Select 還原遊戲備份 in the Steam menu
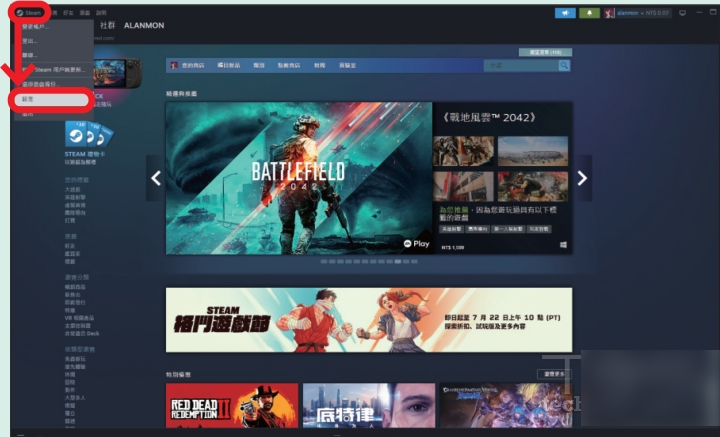Viewport: 720px width, 437px height. click(40, 84)
